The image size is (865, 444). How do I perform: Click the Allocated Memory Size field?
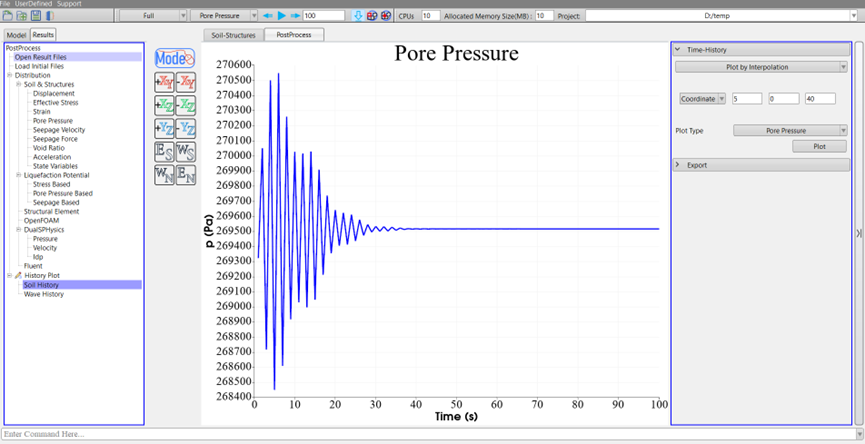[544, 16]
